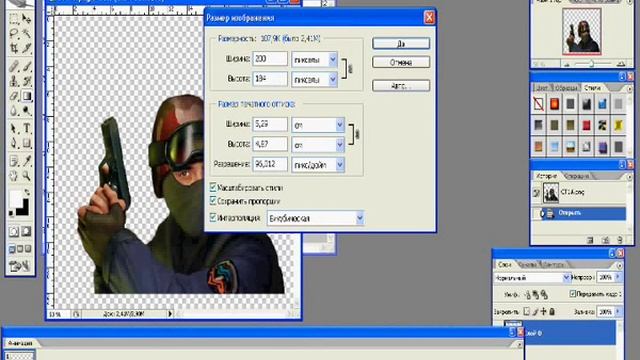
Task: Click Авто... button
Action: 401,86
